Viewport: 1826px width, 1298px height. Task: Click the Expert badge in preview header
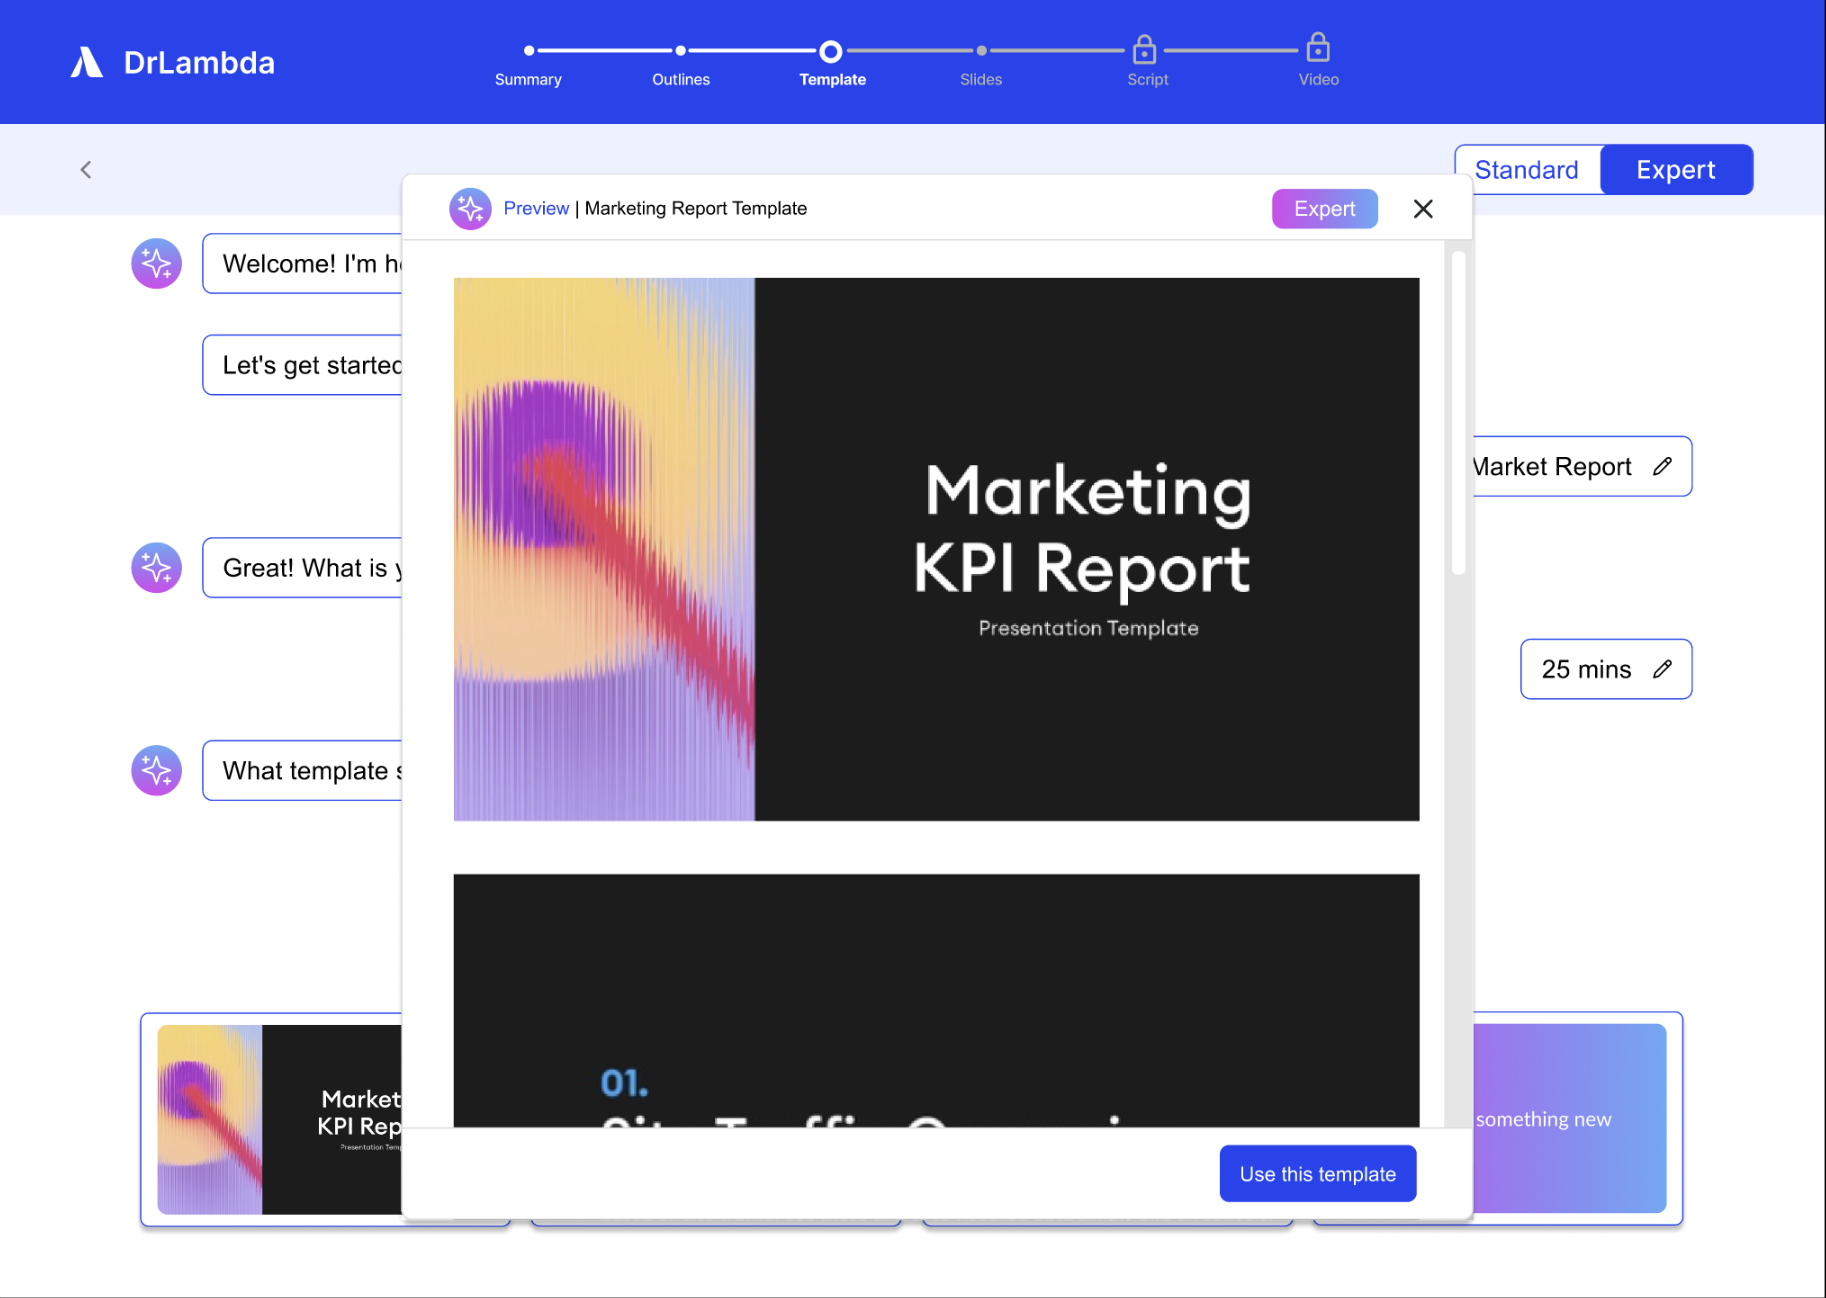tap(1325, 209)
